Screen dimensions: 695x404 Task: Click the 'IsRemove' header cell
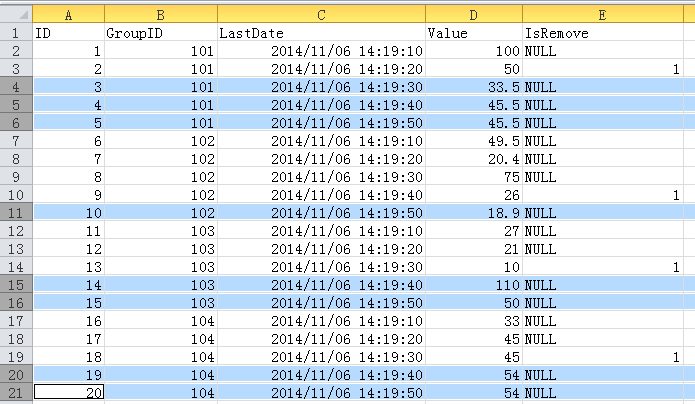coord(603,32)
